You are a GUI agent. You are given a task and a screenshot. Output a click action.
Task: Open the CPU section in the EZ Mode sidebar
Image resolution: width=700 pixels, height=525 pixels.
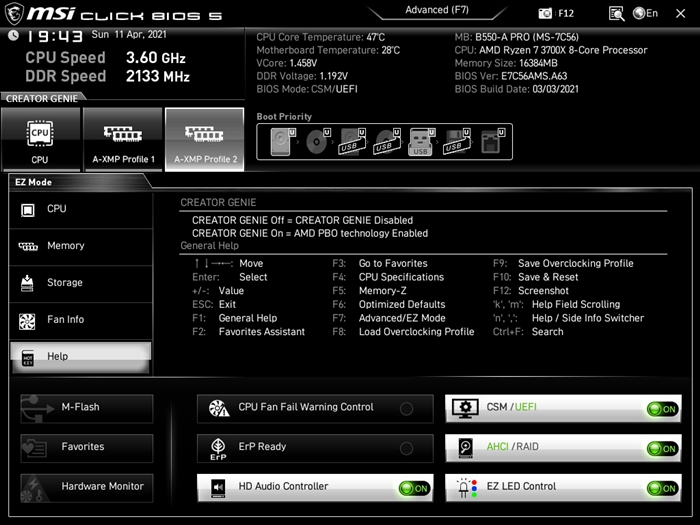click(81, 209)
